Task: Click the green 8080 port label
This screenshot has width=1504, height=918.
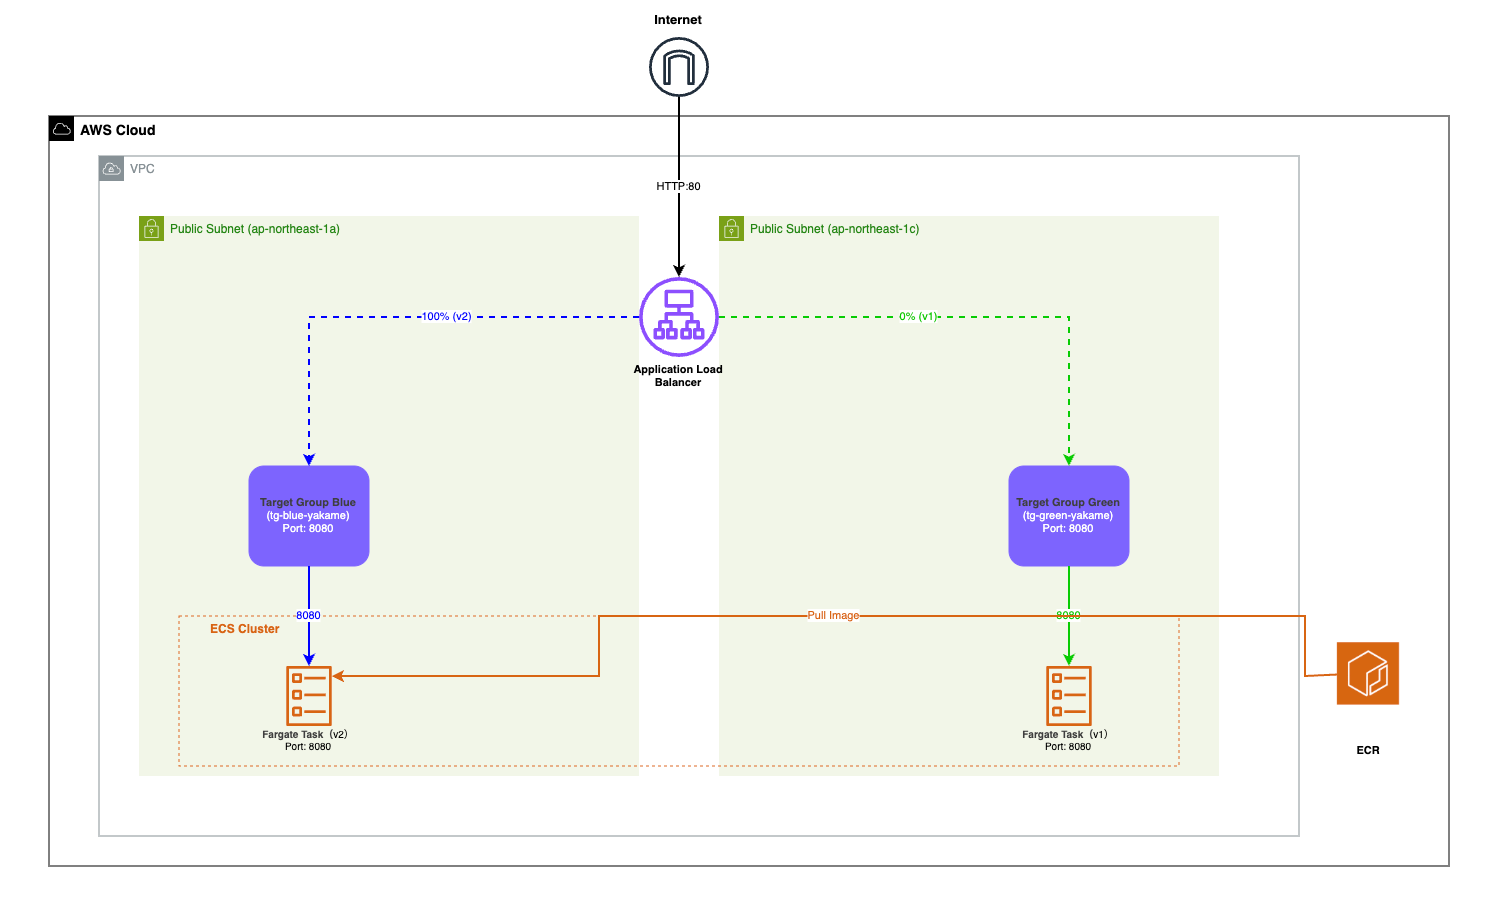Action: 1068,616
